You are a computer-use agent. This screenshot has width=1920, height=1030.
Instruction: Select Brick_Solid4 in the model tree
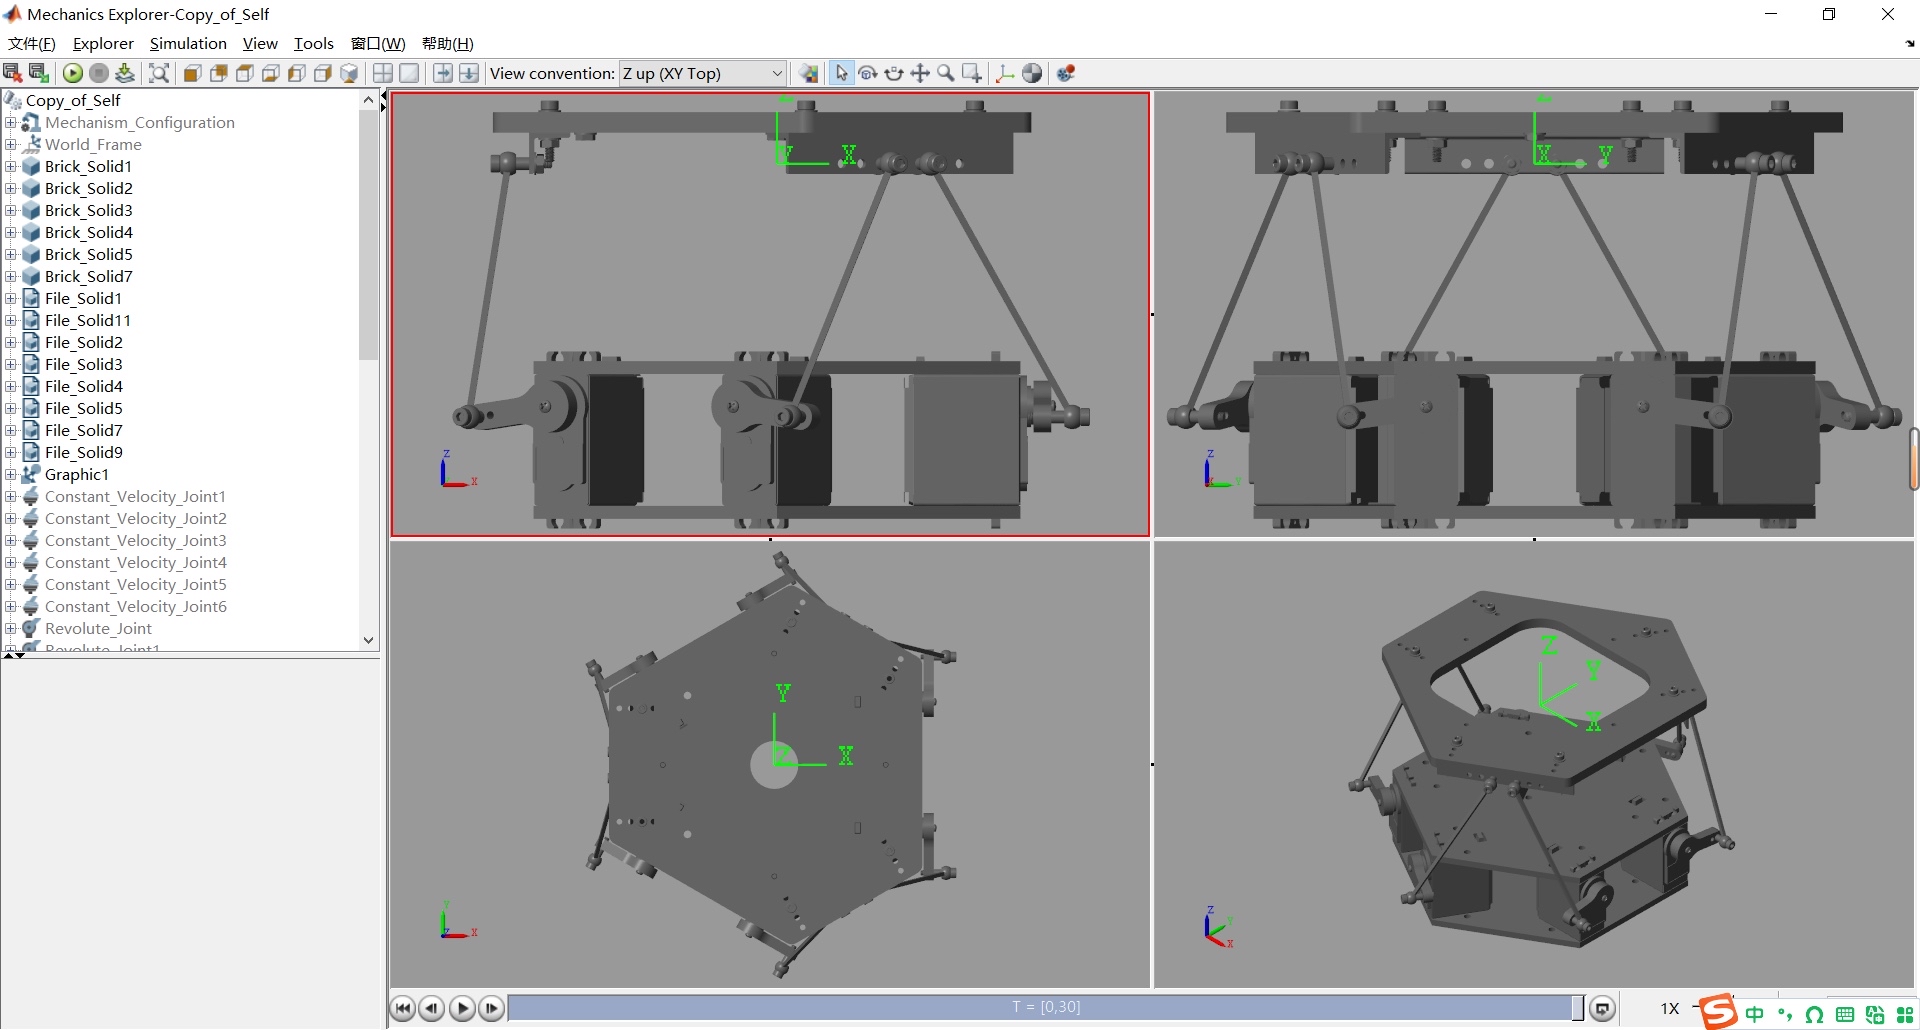tap(88, 232)
